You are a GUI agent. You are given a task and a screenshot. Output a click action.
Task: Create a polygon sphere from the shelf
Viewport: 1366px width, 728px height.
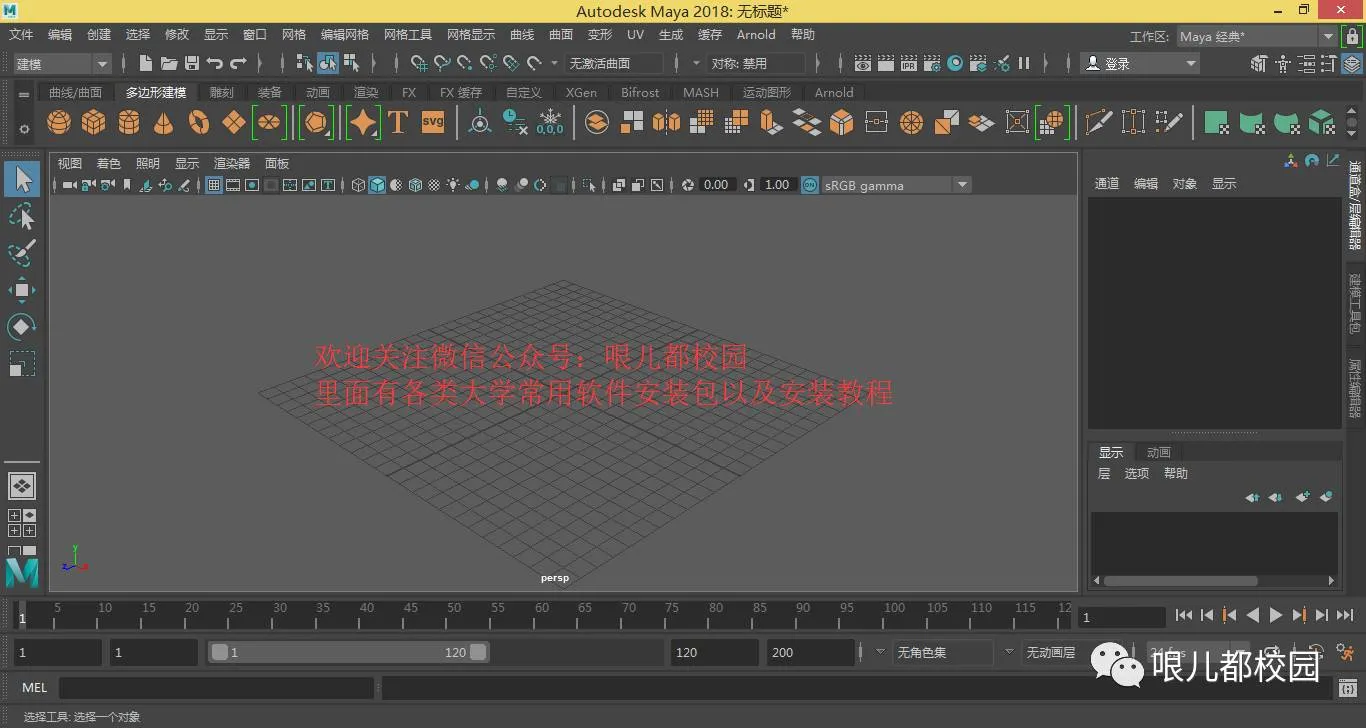[59, 123]
